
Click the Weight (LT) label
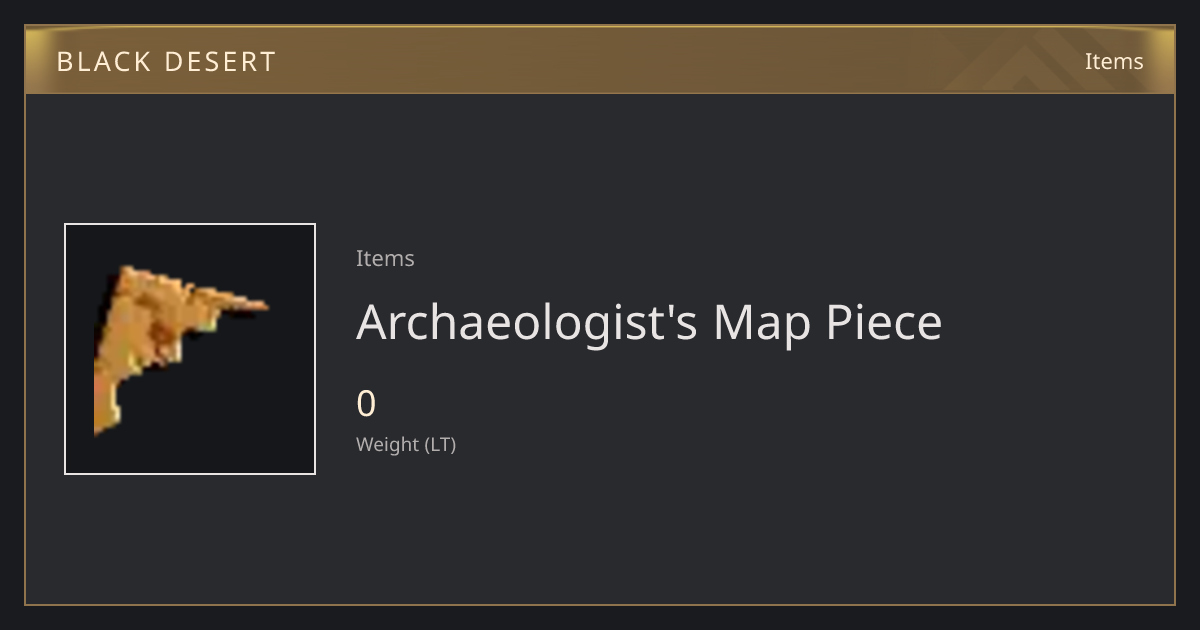pyautogui.click(x=406, y=444)
